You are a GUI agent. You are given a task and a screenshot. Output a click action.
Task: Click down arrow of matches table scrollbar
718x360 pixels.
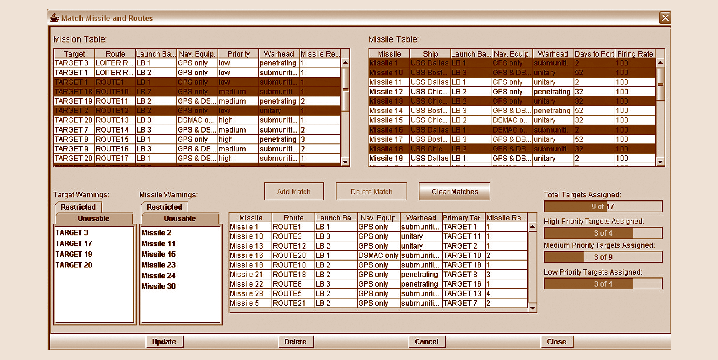[532, 308]
